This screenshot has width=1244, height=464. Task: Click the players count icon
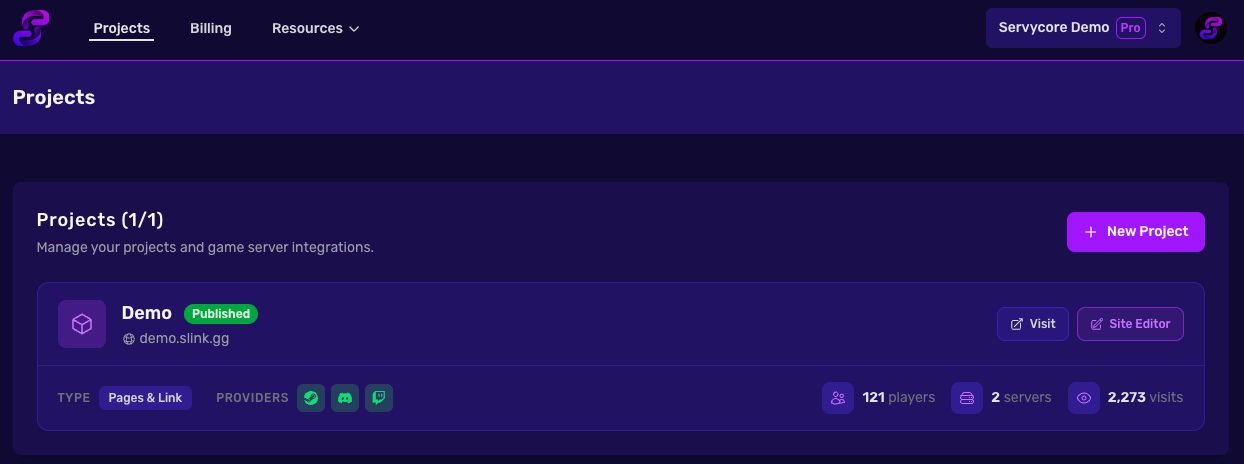pos(837,398)
